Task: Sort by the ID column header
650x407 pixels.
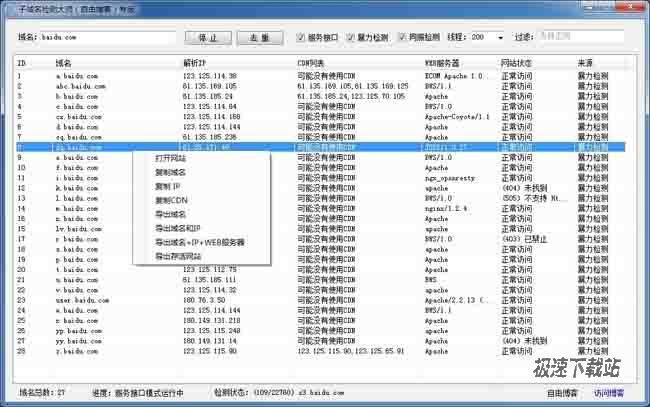Action: point(22,63)
